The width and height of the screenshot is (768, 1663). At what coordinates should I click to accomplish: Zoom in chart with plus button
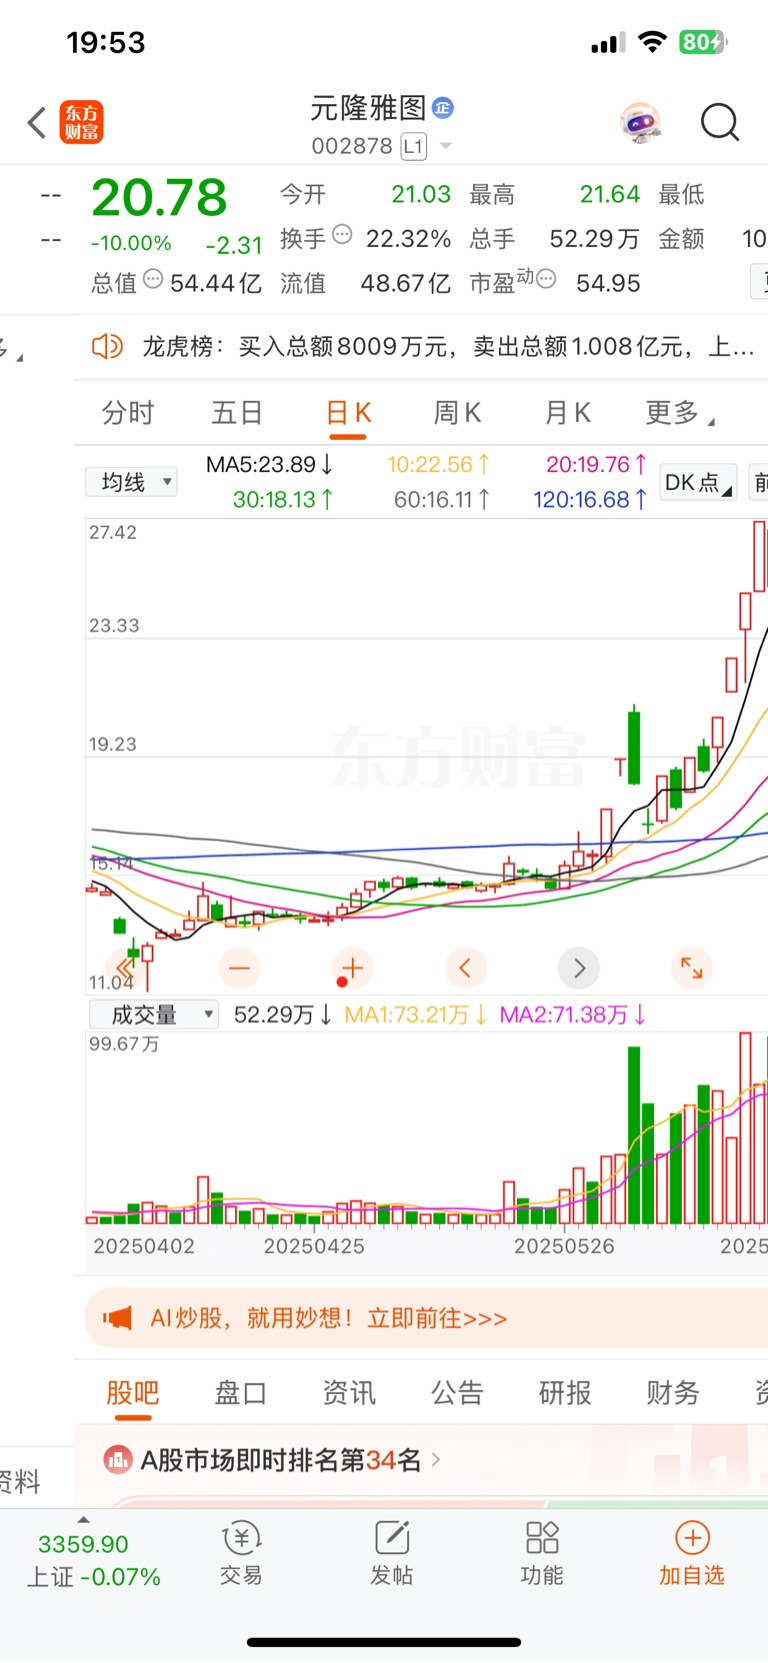click(x=352, y=968)
